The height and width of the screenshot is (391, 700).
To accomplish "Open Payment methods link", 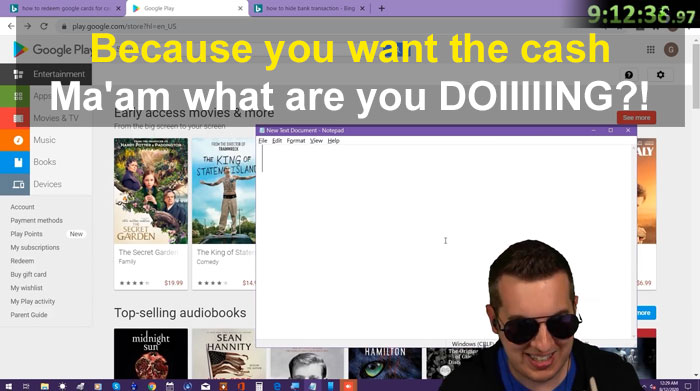I will click(37, 220).
